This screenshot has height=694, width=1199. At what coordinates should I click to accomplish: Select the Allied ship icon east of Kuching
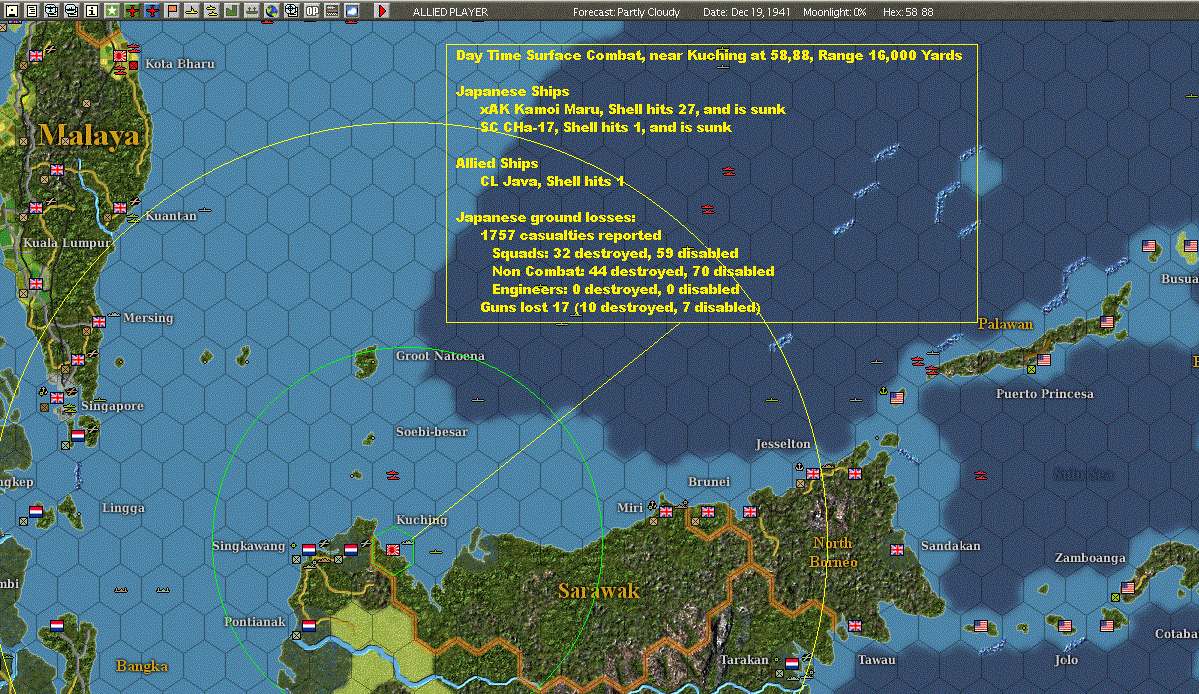(x=436, y=551)
